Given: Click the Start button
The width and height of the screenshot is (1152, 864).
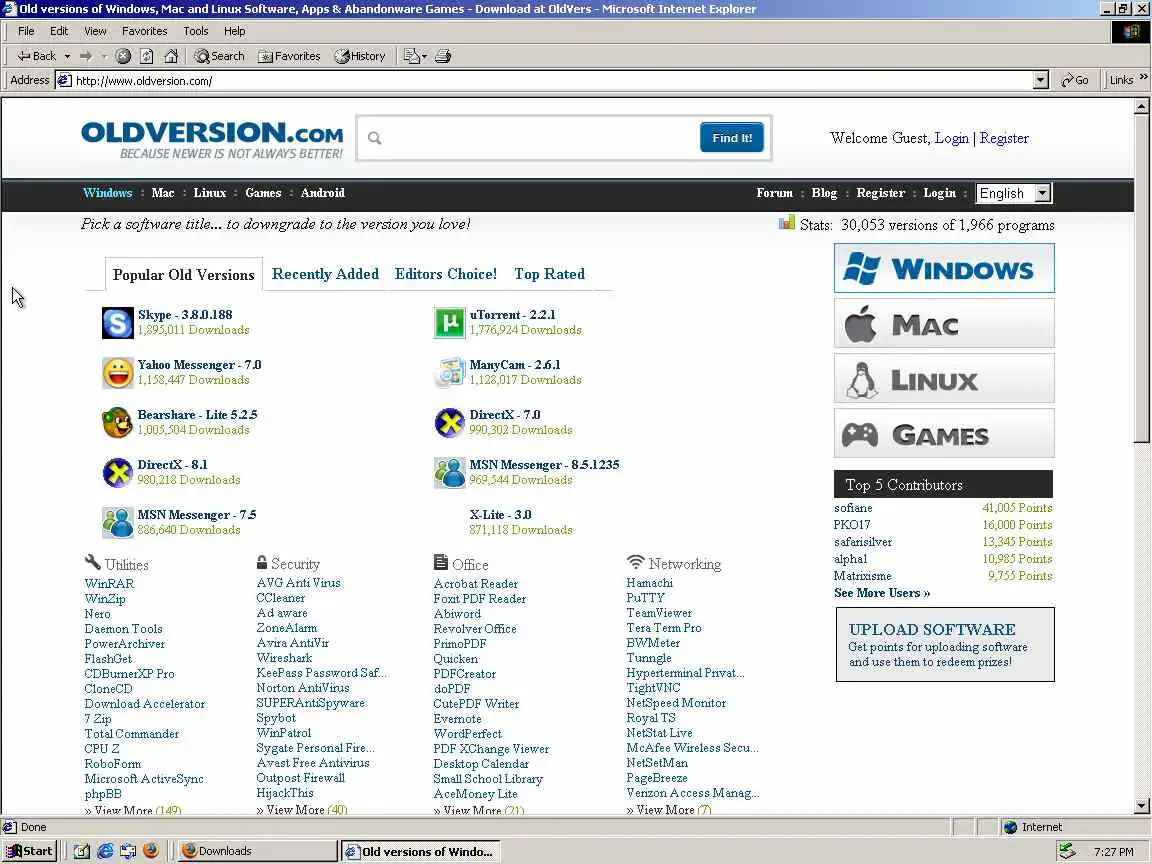Looking at the screenshot, I should [x=29, y=851].
